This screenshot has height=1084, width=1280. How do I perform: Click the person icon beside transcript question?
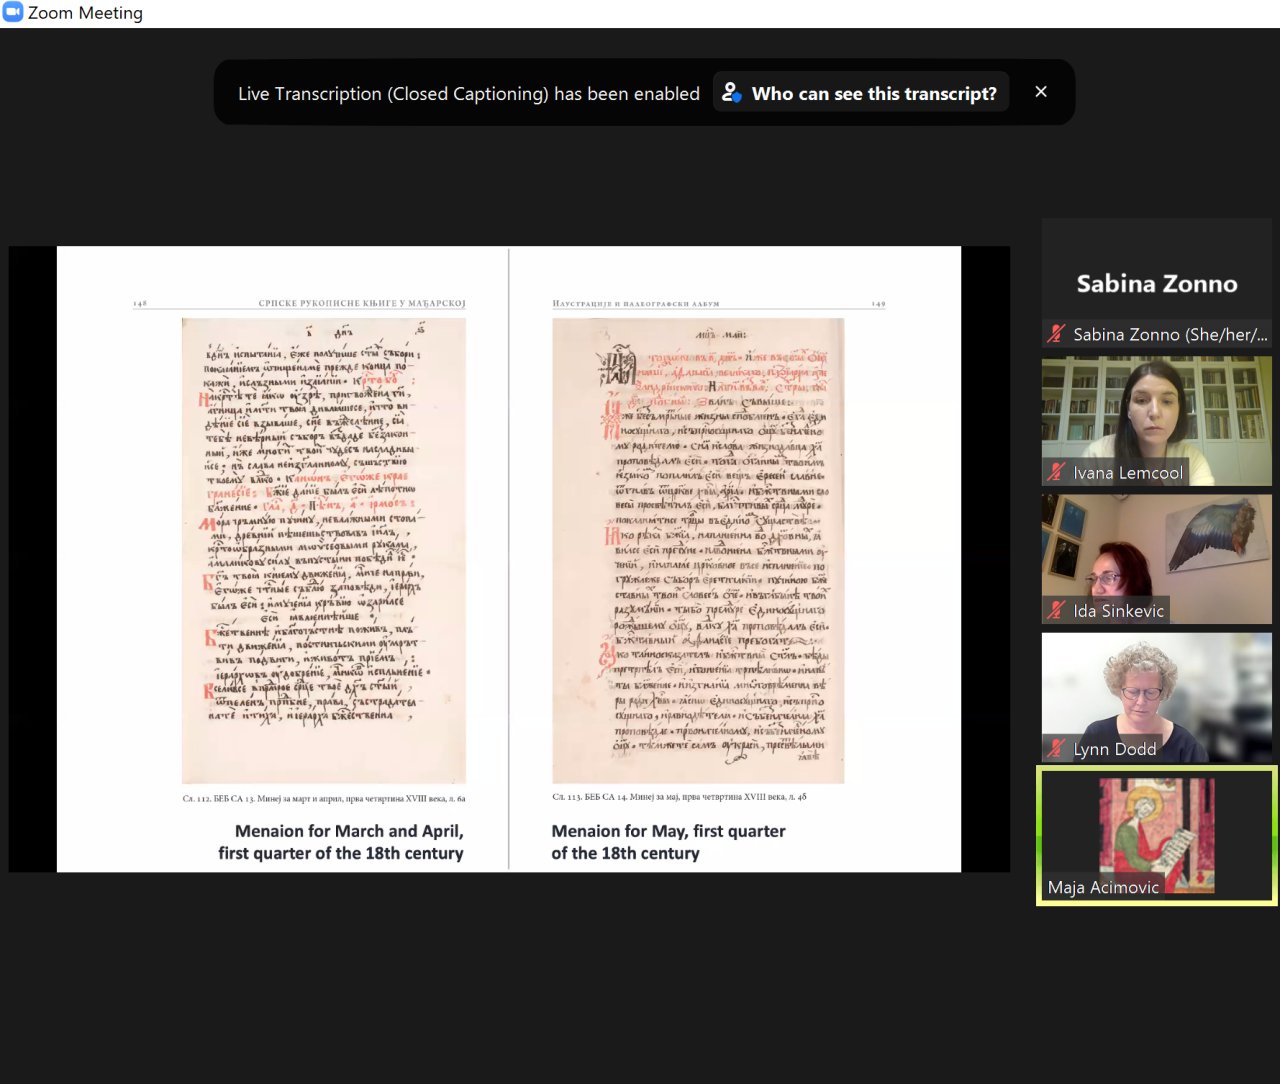click(x=732, y=93)
